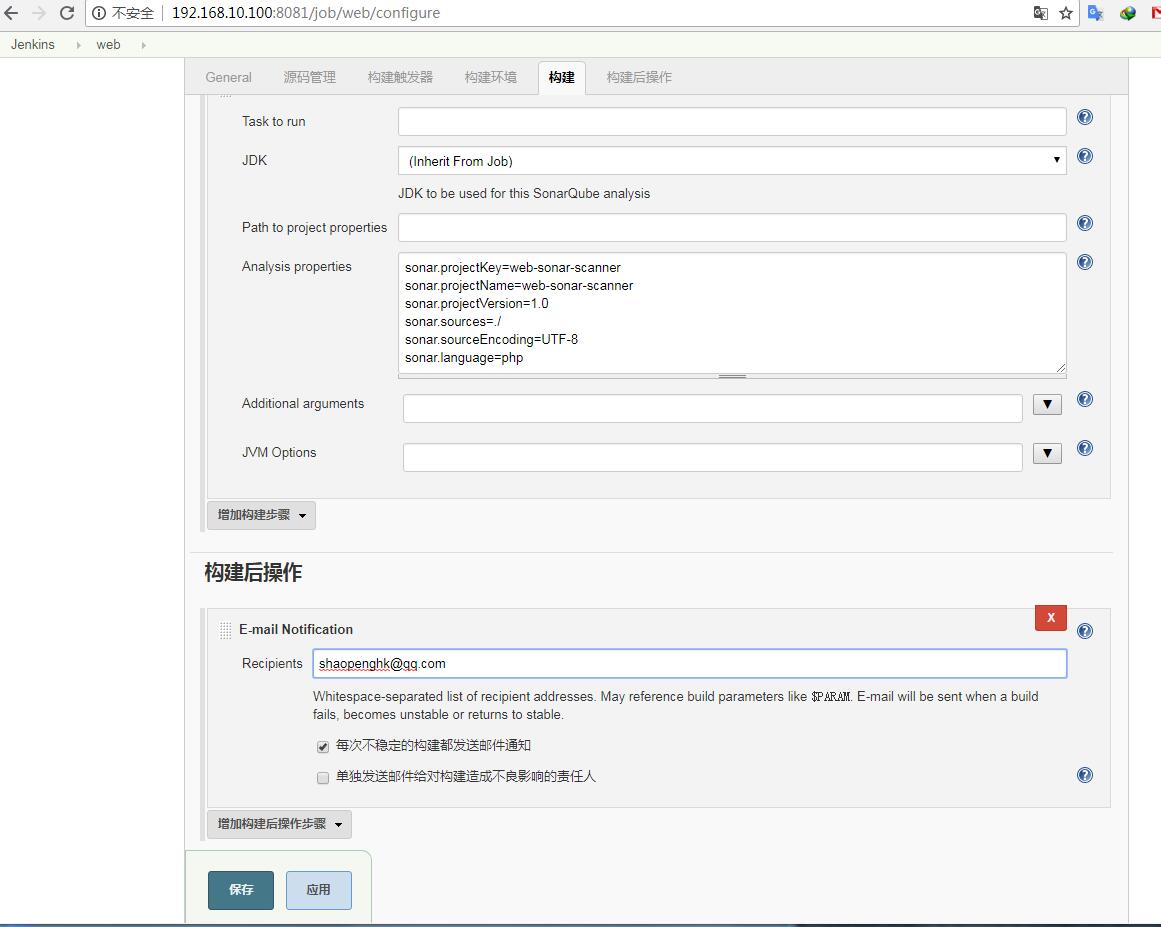1161x927 pixels.
Task: Open 增加构建后操作步骤 dropdown menu
Action: tap(279, 824)
